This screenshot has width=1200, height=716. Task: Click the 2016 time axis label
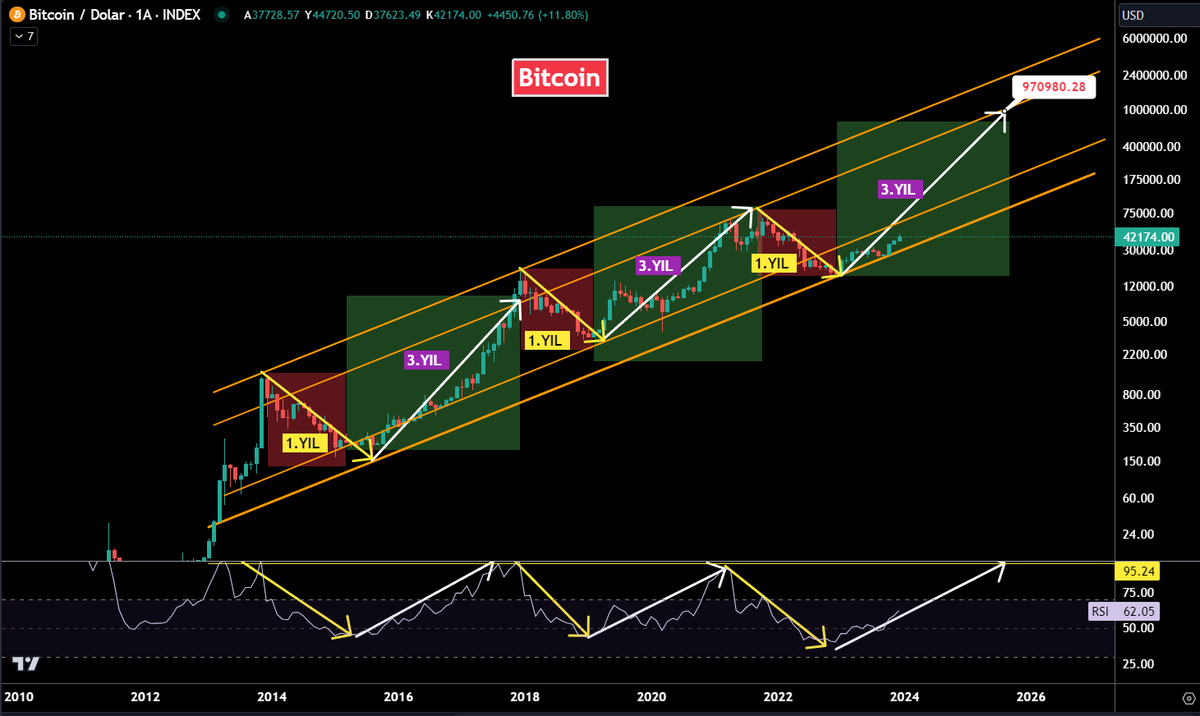(398, 696)
